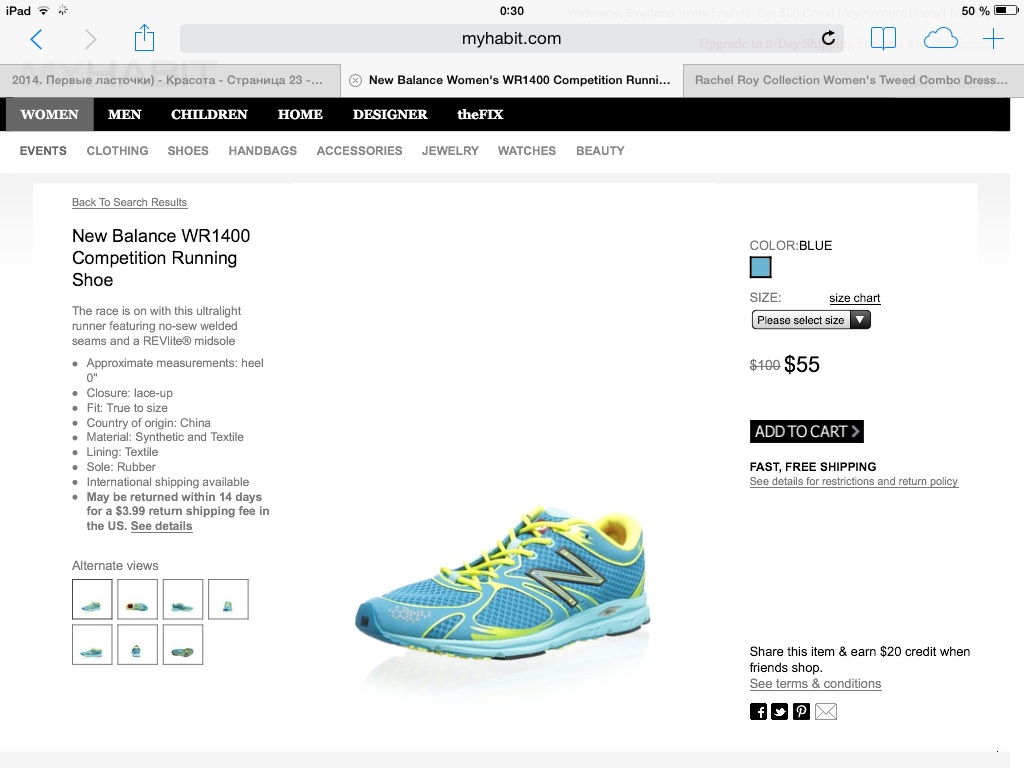Pin item with Pinterest icon

tap(801, 711)
